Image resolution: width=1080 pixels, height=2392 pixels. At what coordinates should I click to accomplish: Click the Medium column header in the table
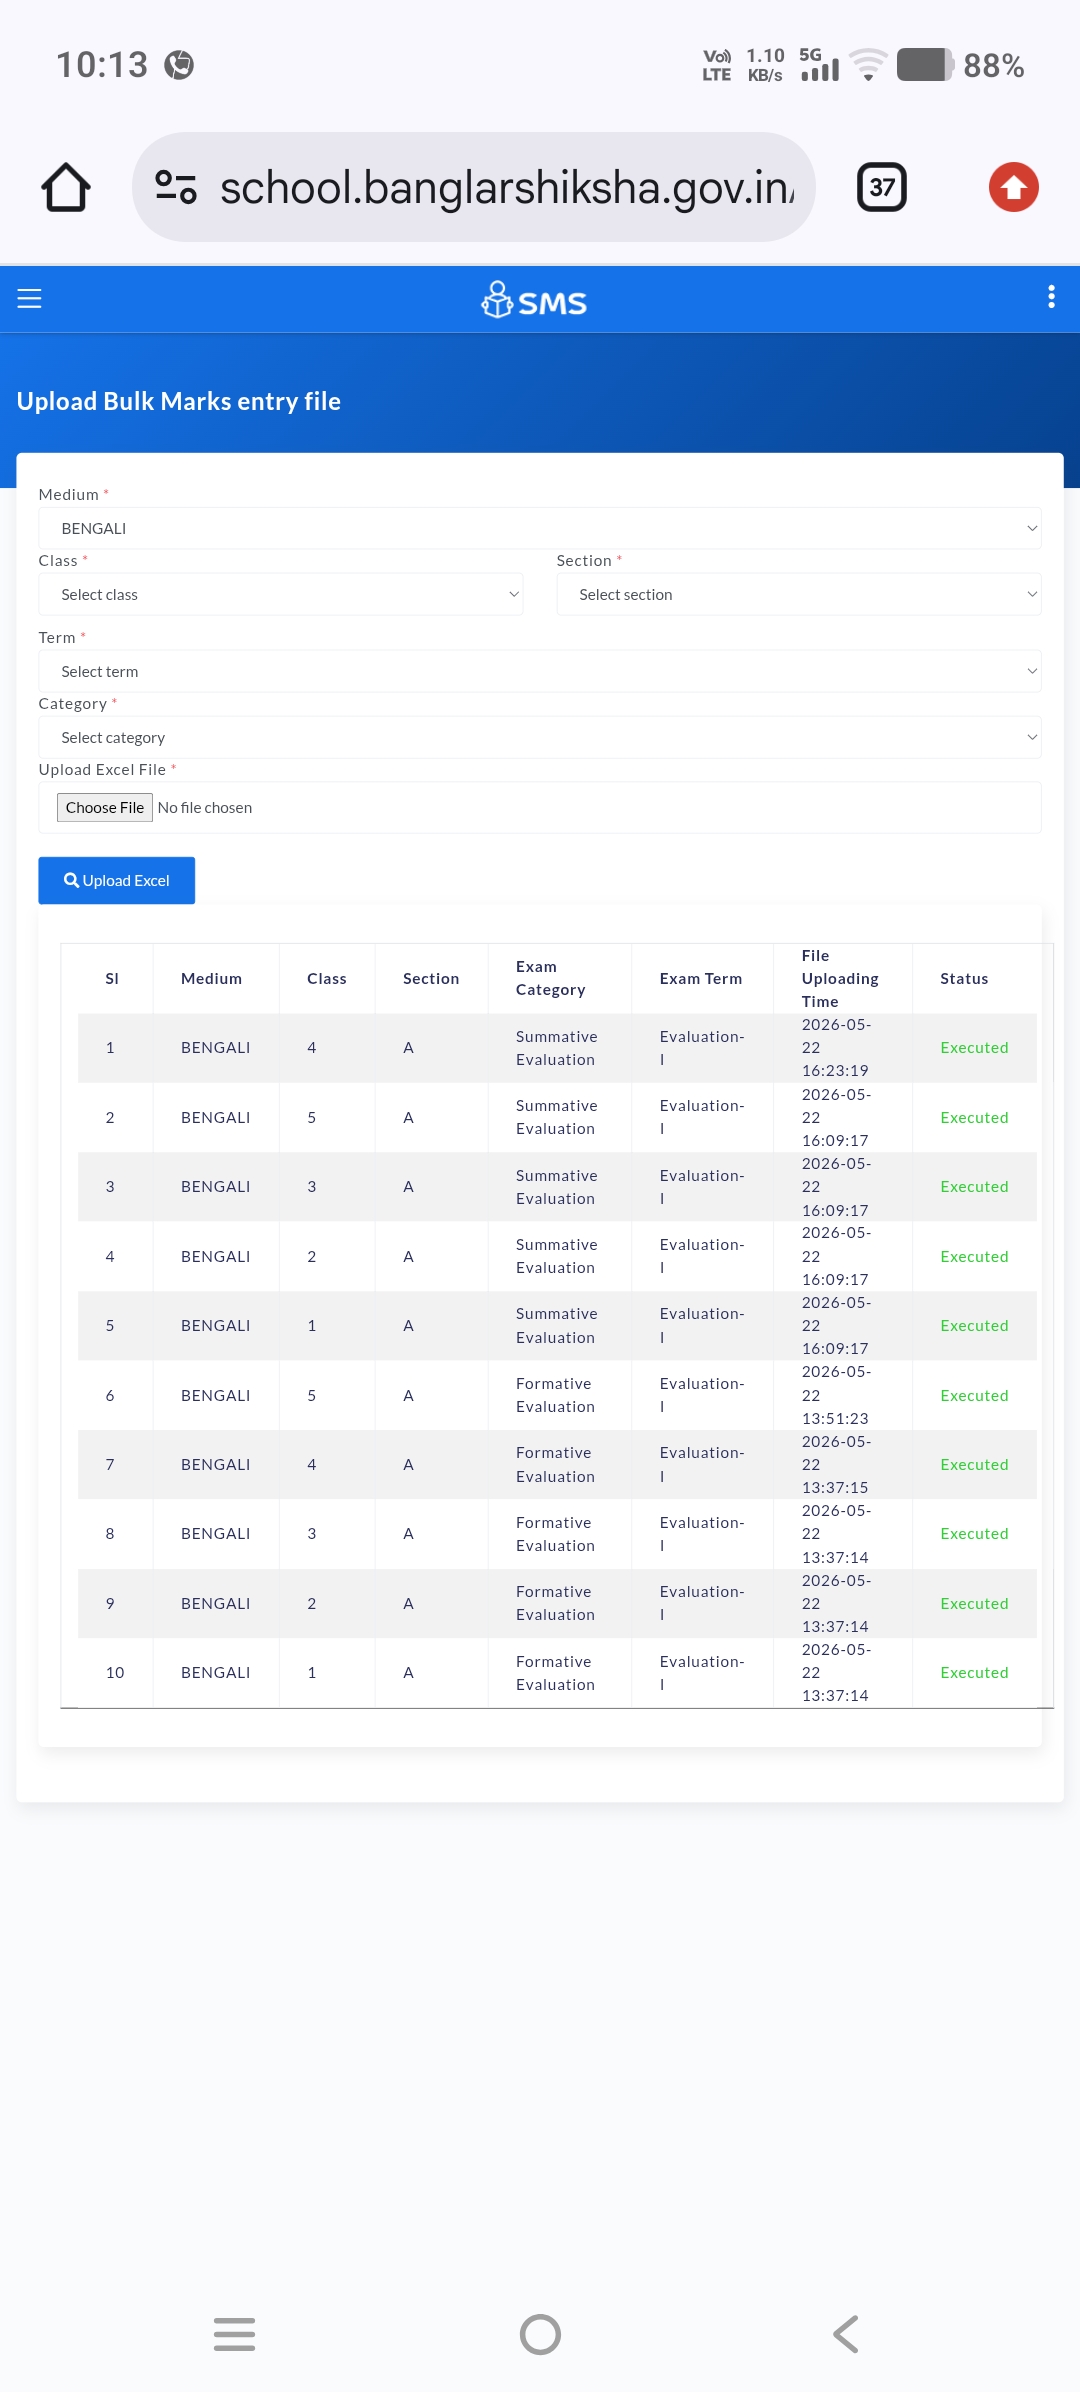click(x=211, y=978)
